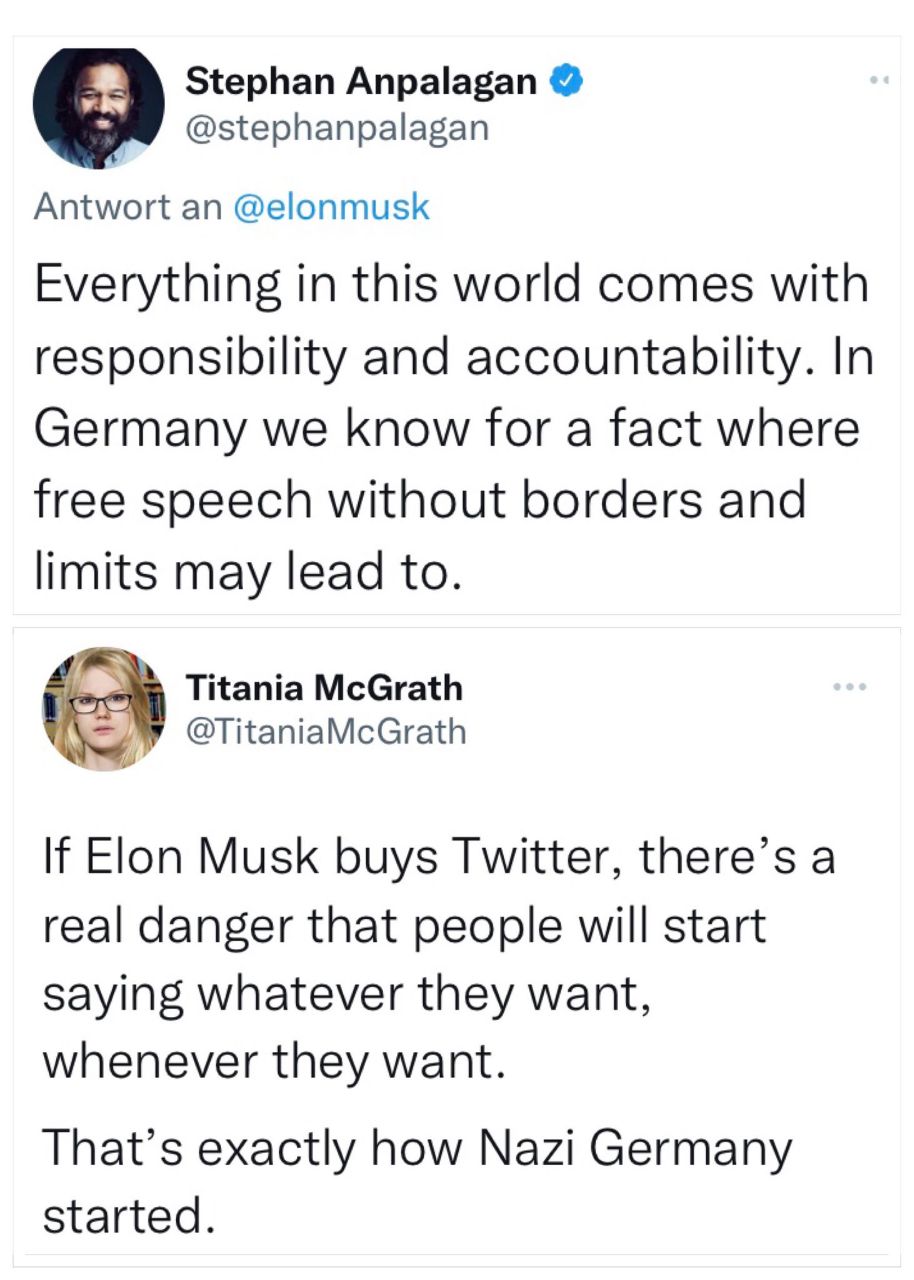This screenshot has height=1280, width=914.
Task: Open Stephan Anpalagan's profile picture
Action: [x=98, y=108]
